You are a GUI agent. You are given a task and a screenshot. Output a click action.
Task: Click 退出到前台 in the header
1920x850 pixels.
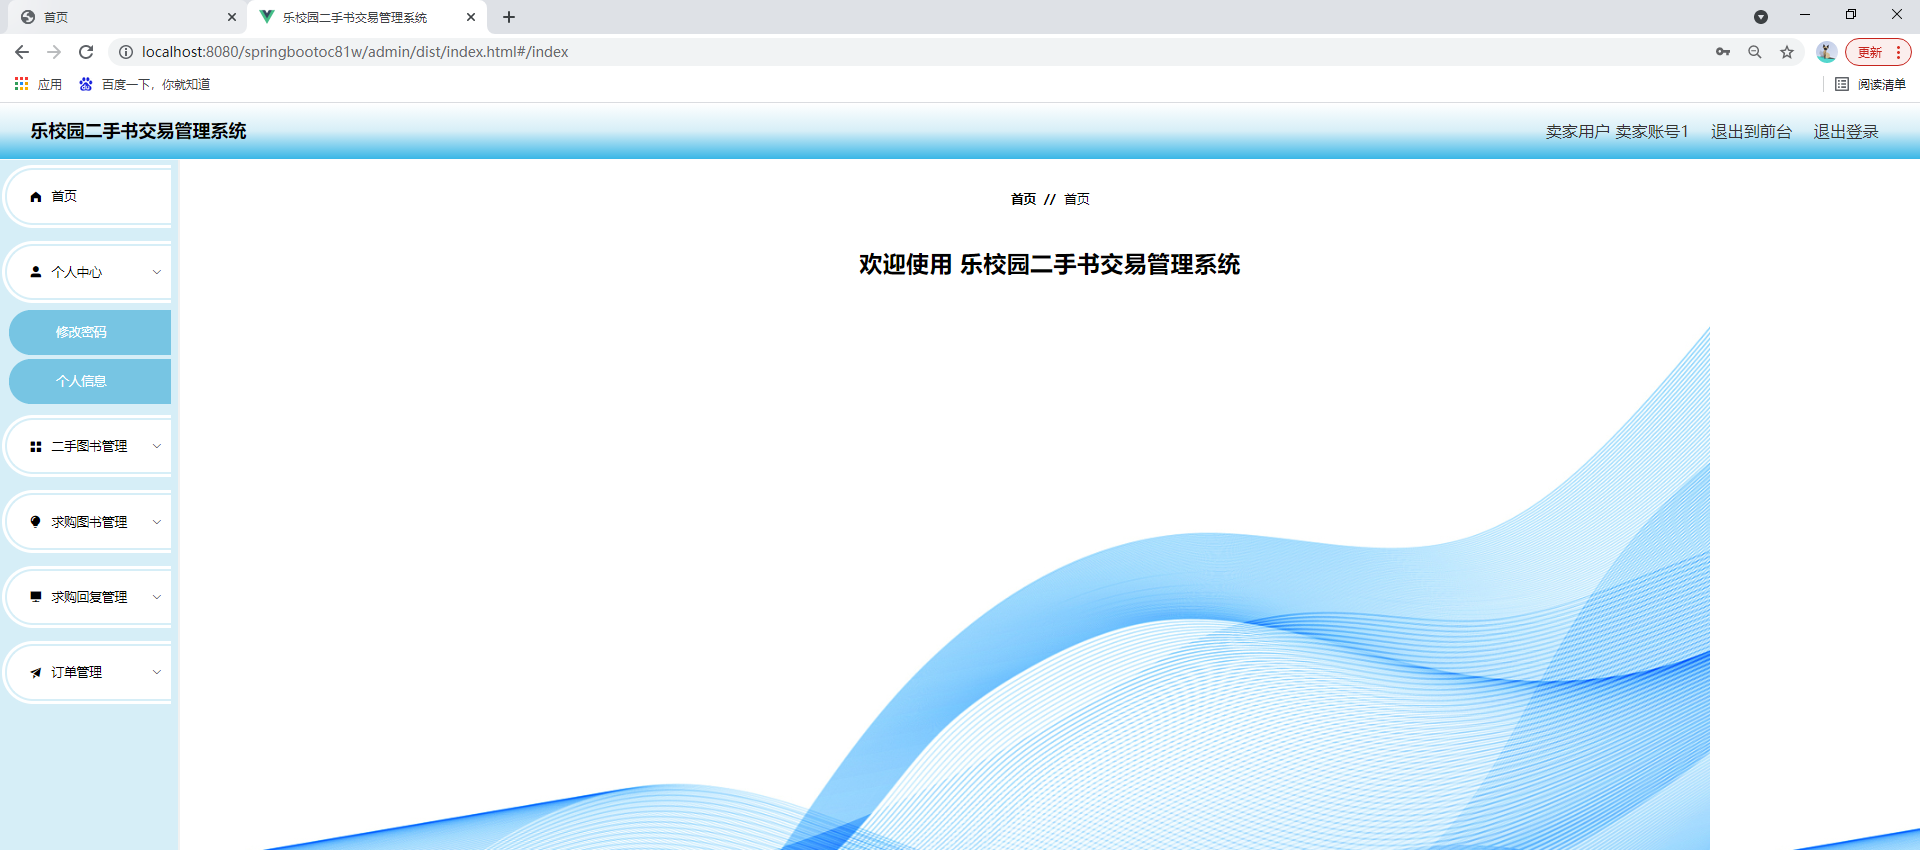1751,132
